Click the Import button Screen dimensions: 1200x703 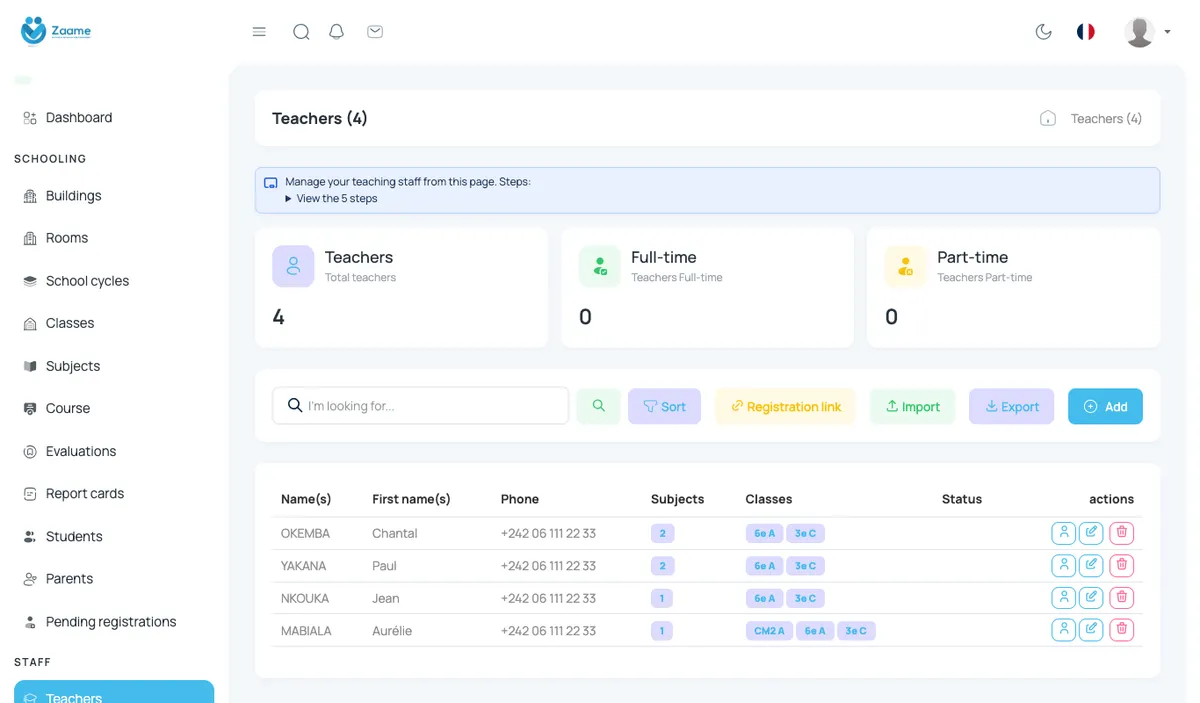point(912,406)
